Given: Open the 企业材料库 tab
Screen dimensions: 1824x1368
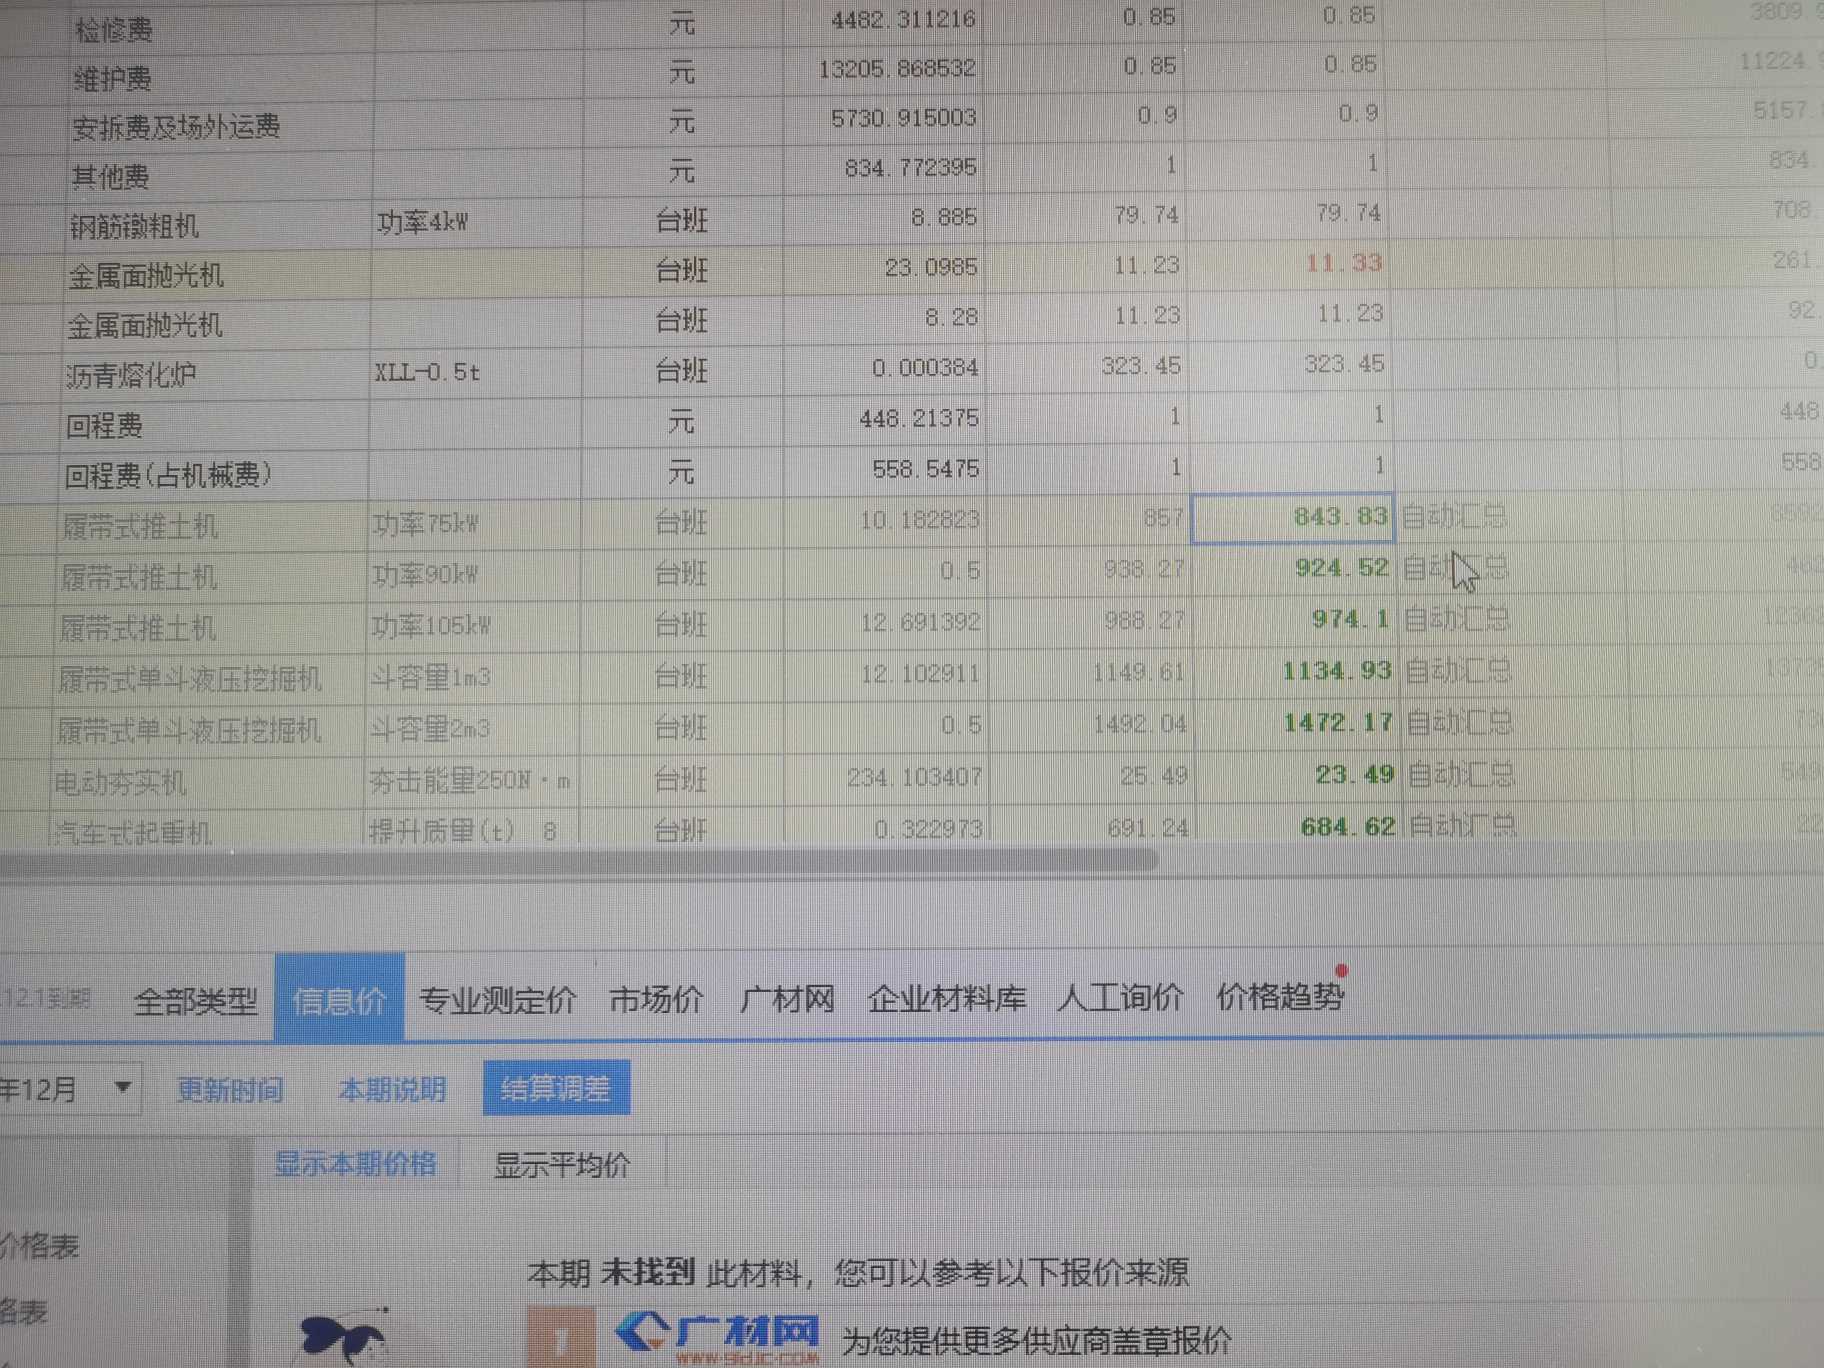Looking at the screenshot, I should pos(947,998).
